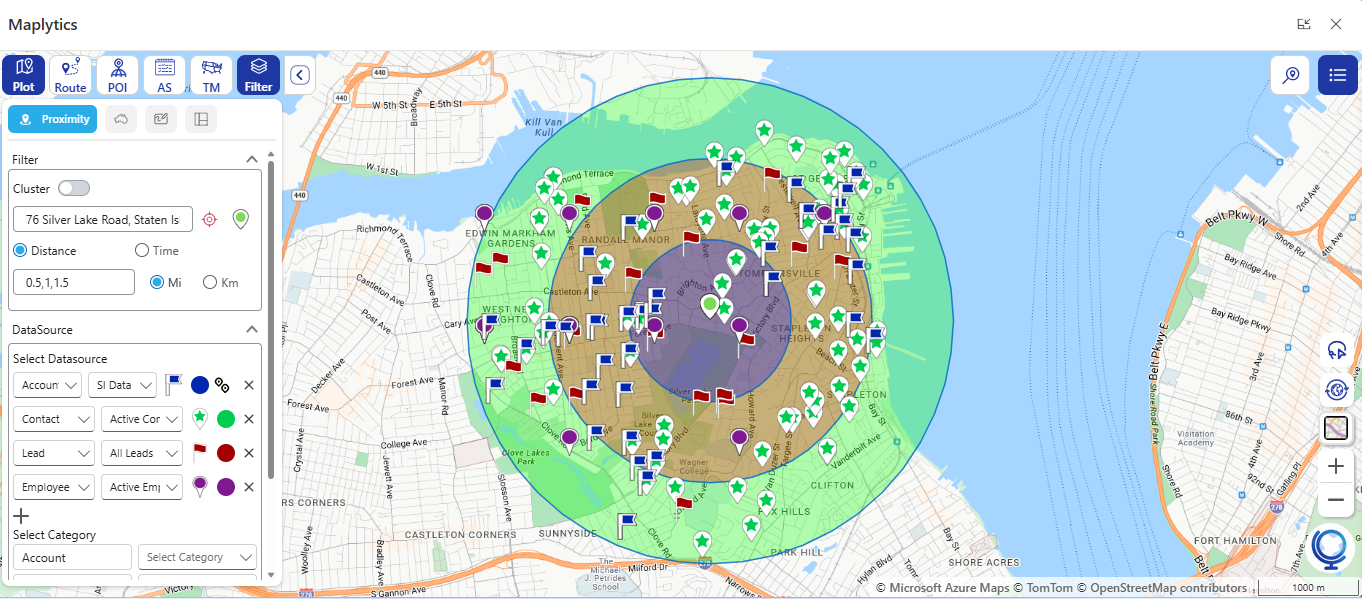Open the Account entity dropdown
This screenshot has height=599, width=1362.
(48, 385)
